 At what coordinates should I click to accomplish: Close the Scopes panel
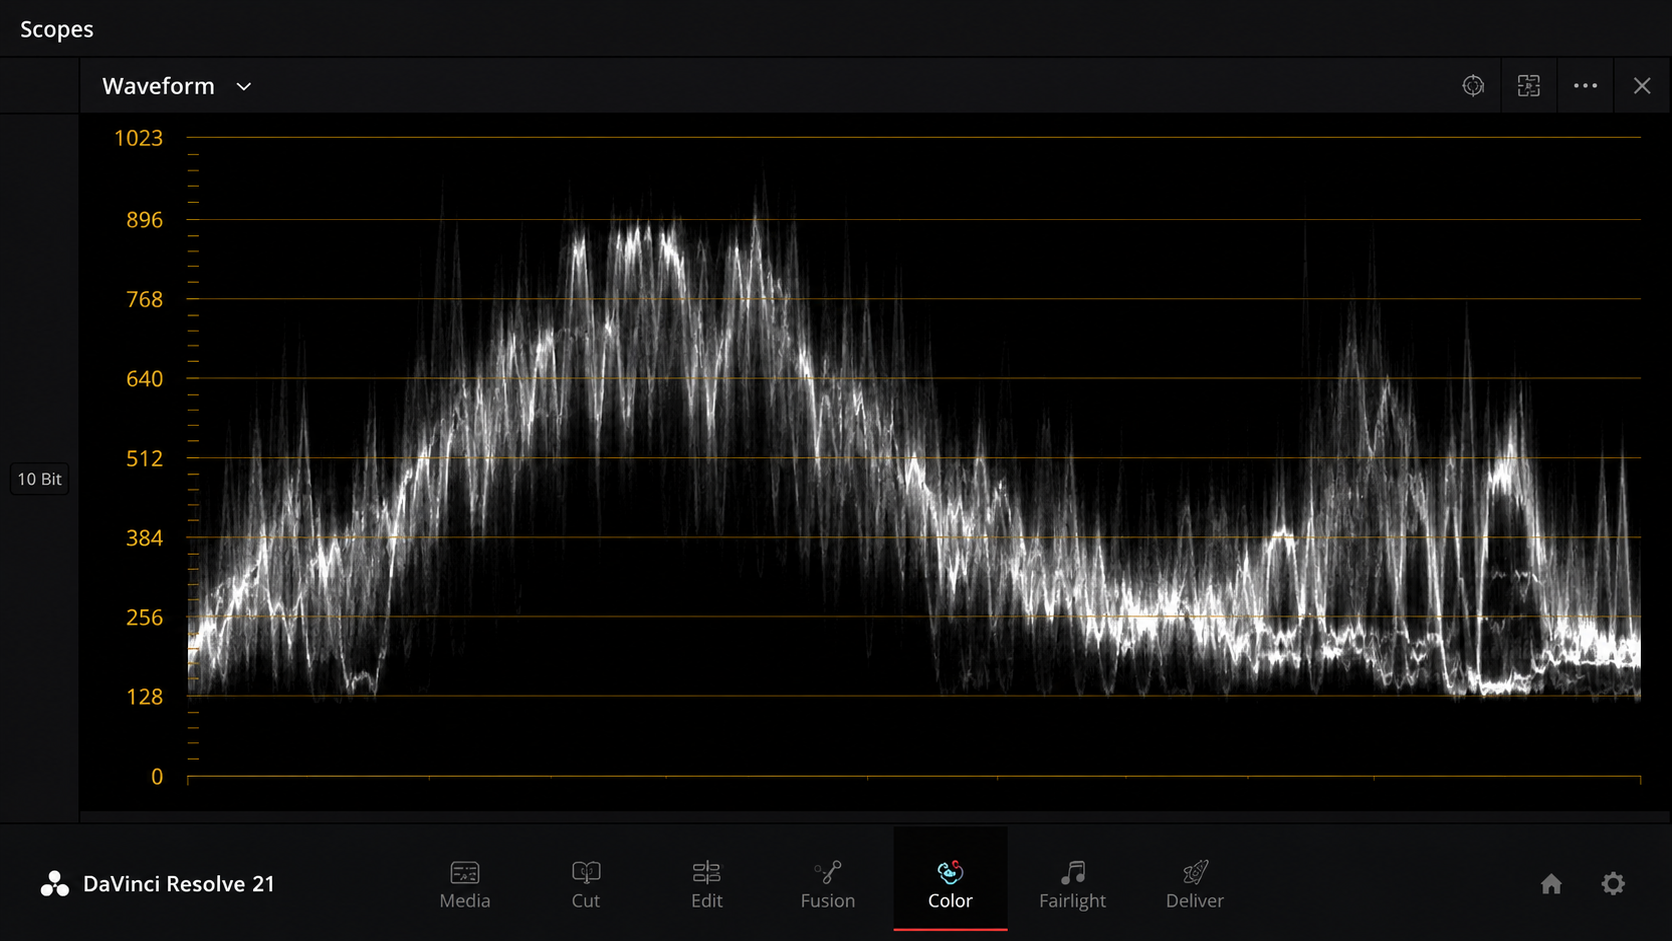pos(1642,86)
